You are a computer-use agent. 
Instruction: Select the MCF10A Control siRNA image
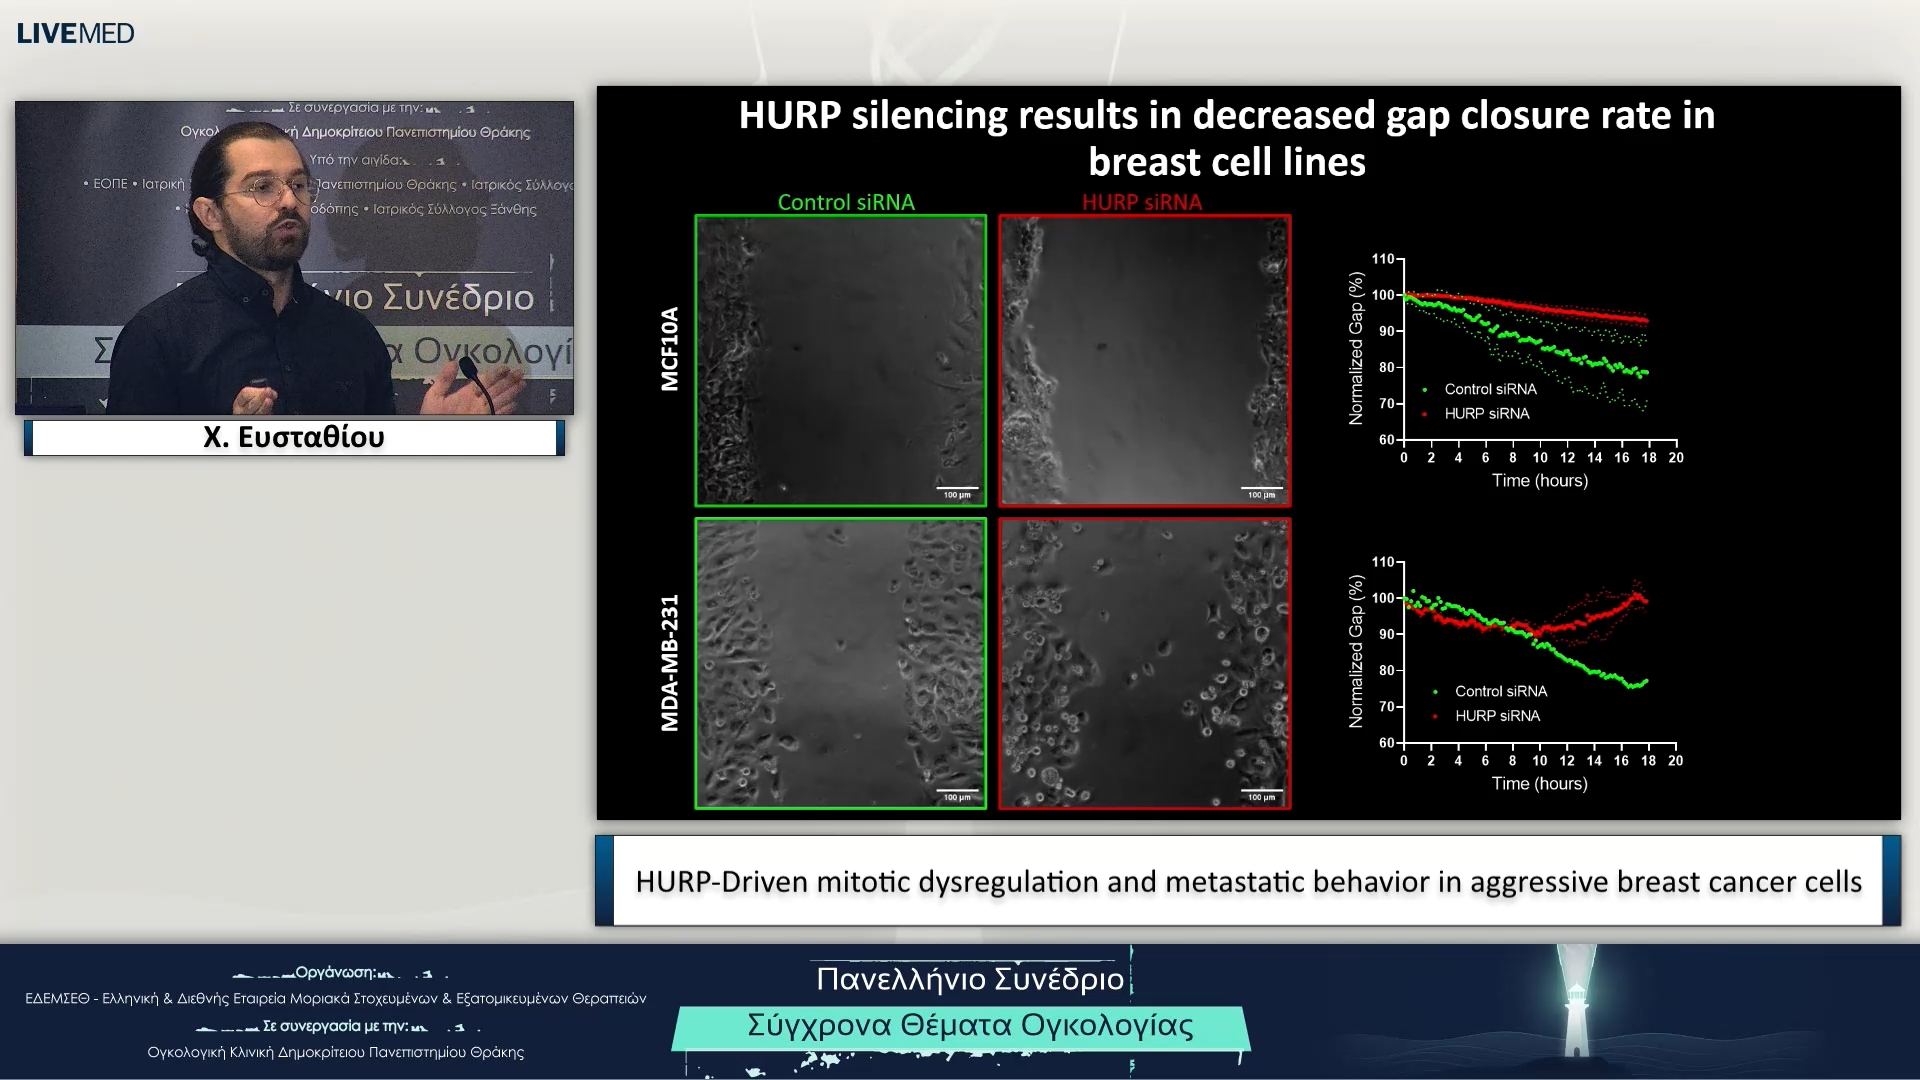[x=840, y=360]
